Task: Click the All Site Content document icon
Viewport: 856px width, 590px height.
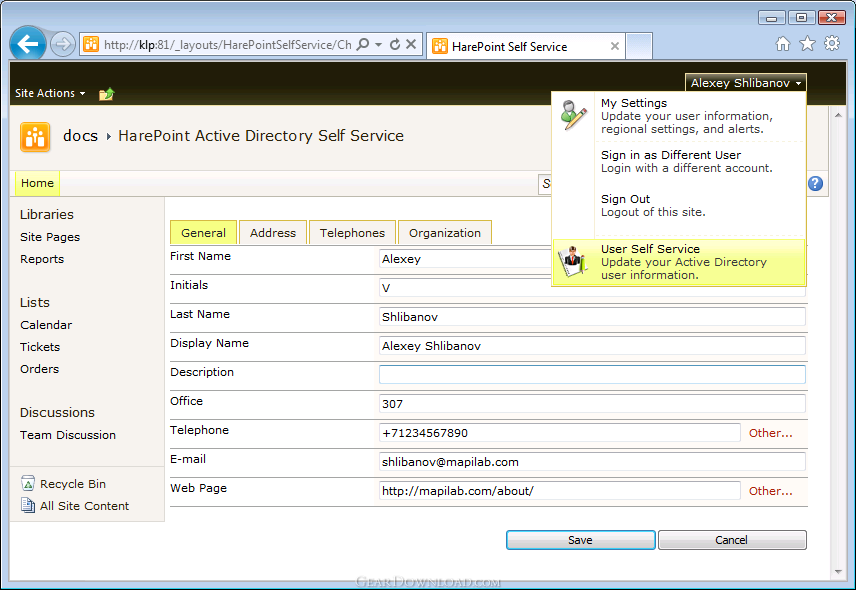Action: tap(28, 505)
